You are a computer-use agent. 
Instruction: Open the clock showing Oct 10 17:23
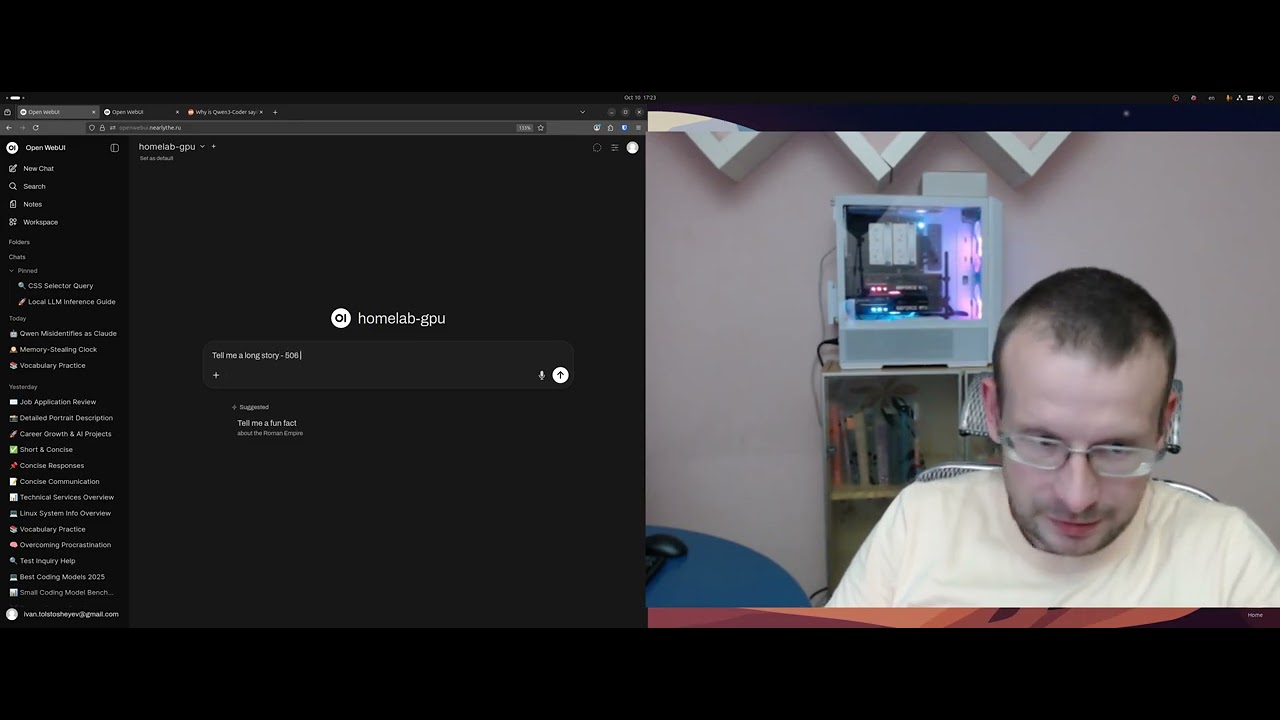[640, 98]
